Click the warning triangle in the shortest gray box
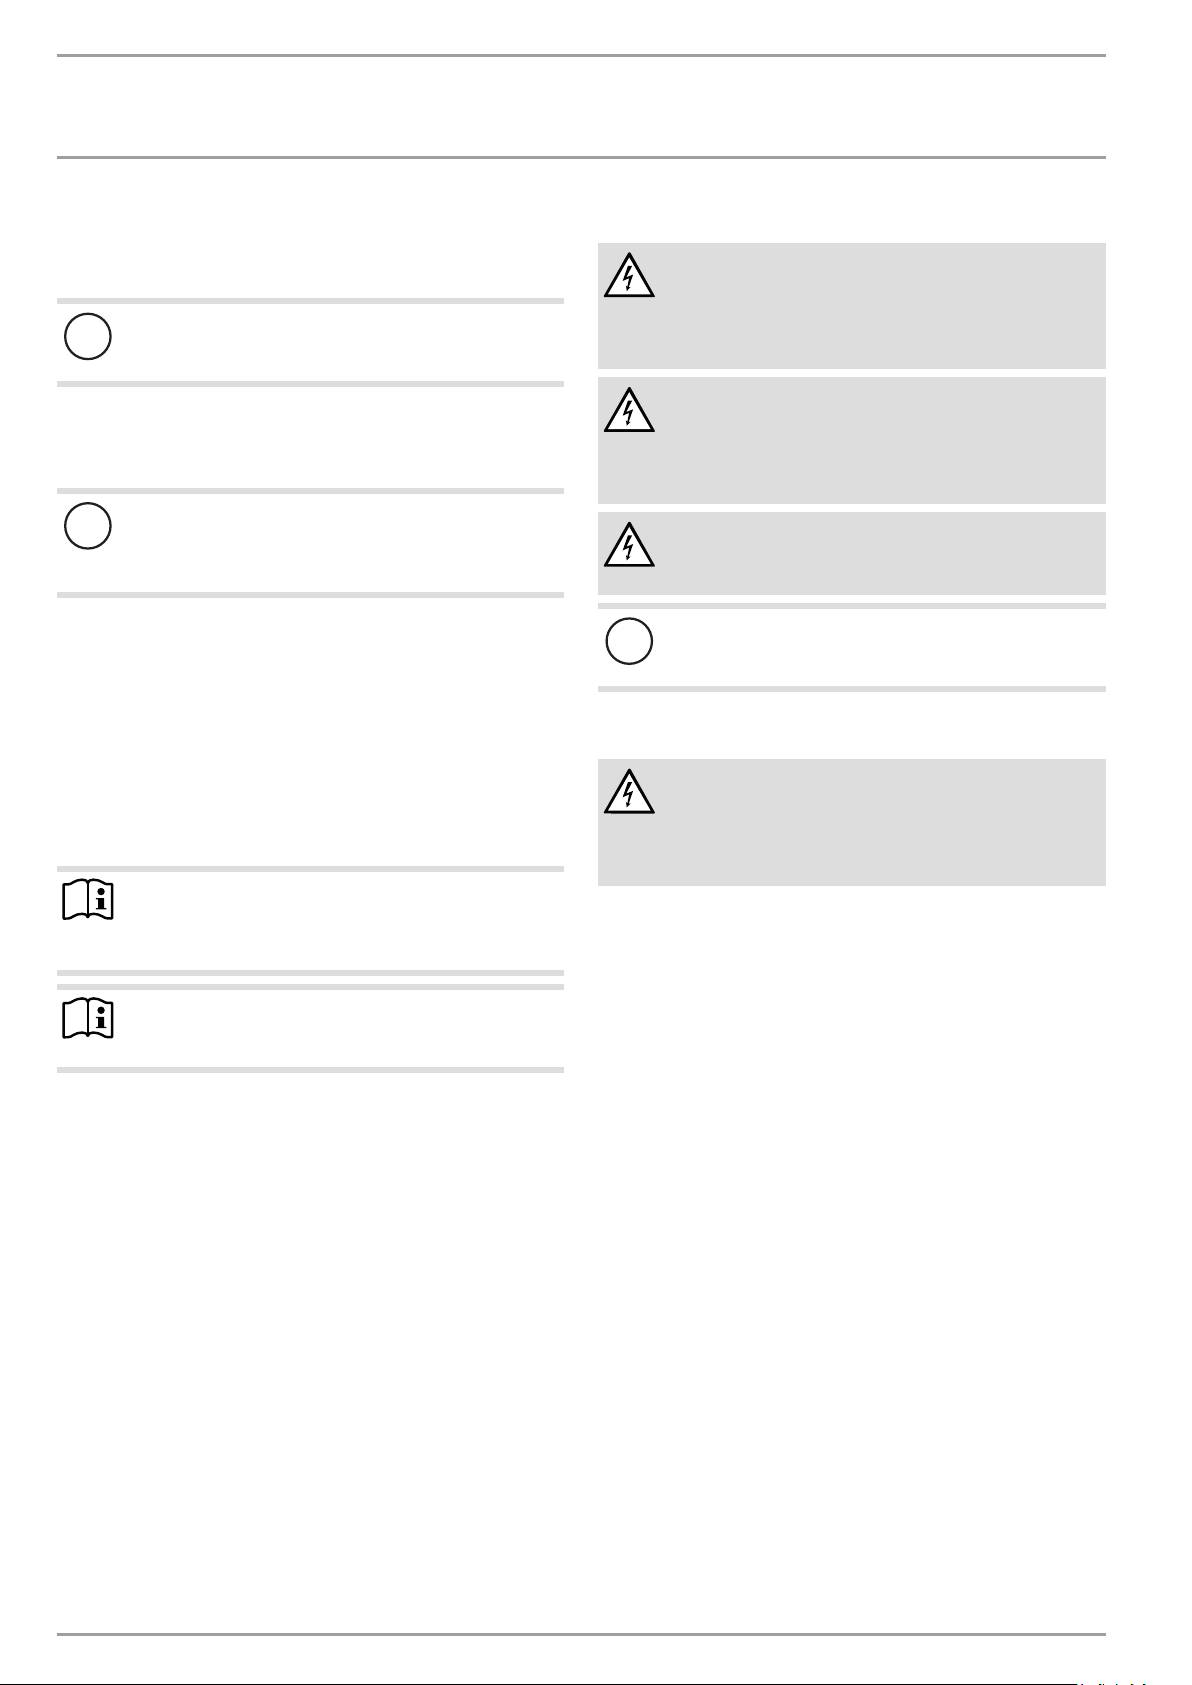 point(629,546)
